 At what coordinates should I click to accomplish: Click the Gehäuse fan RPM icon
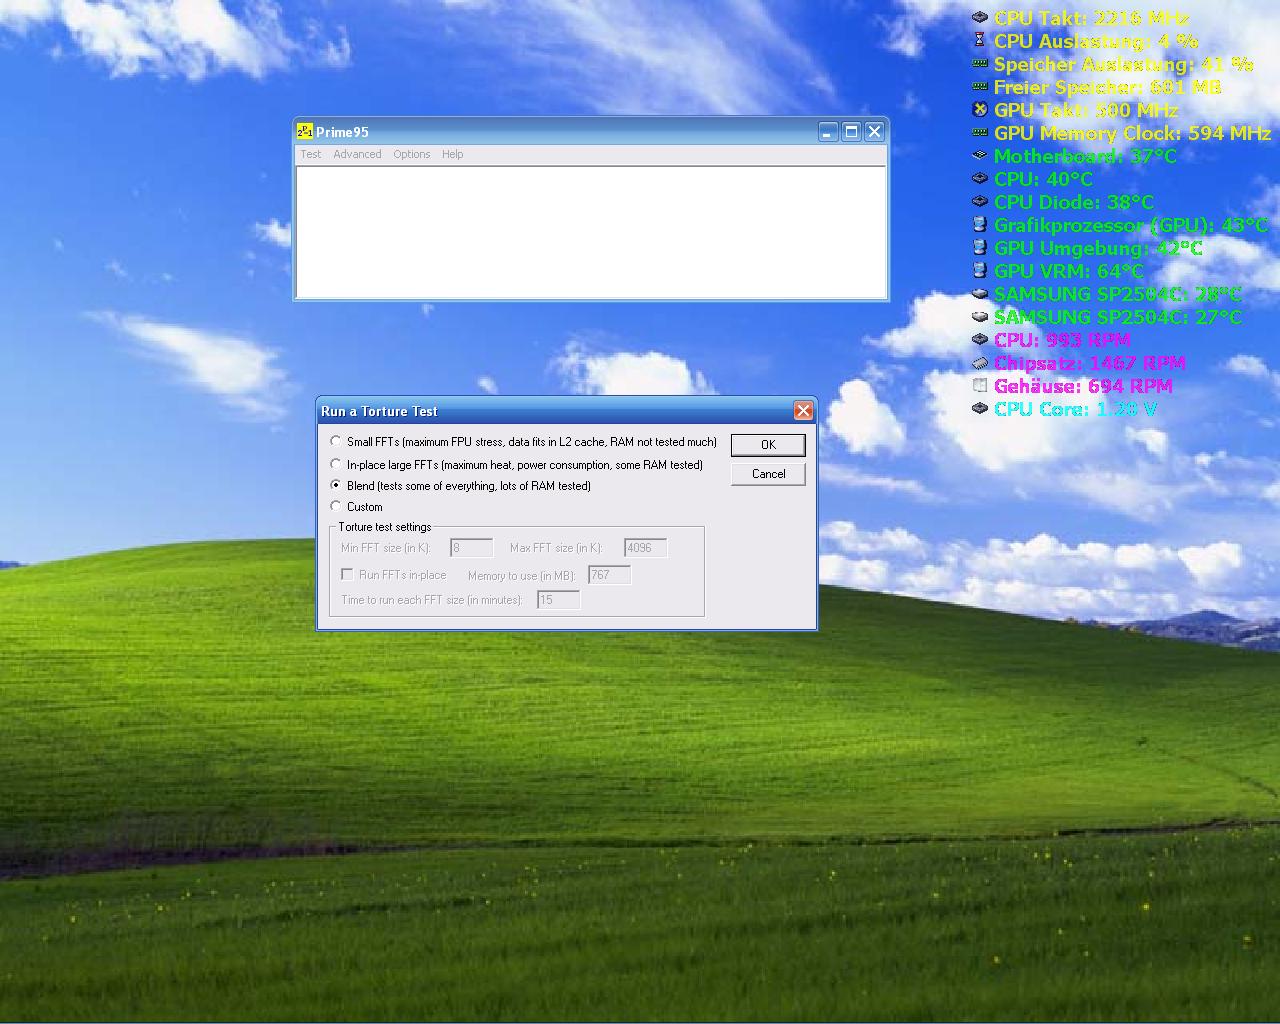(980, 385)
